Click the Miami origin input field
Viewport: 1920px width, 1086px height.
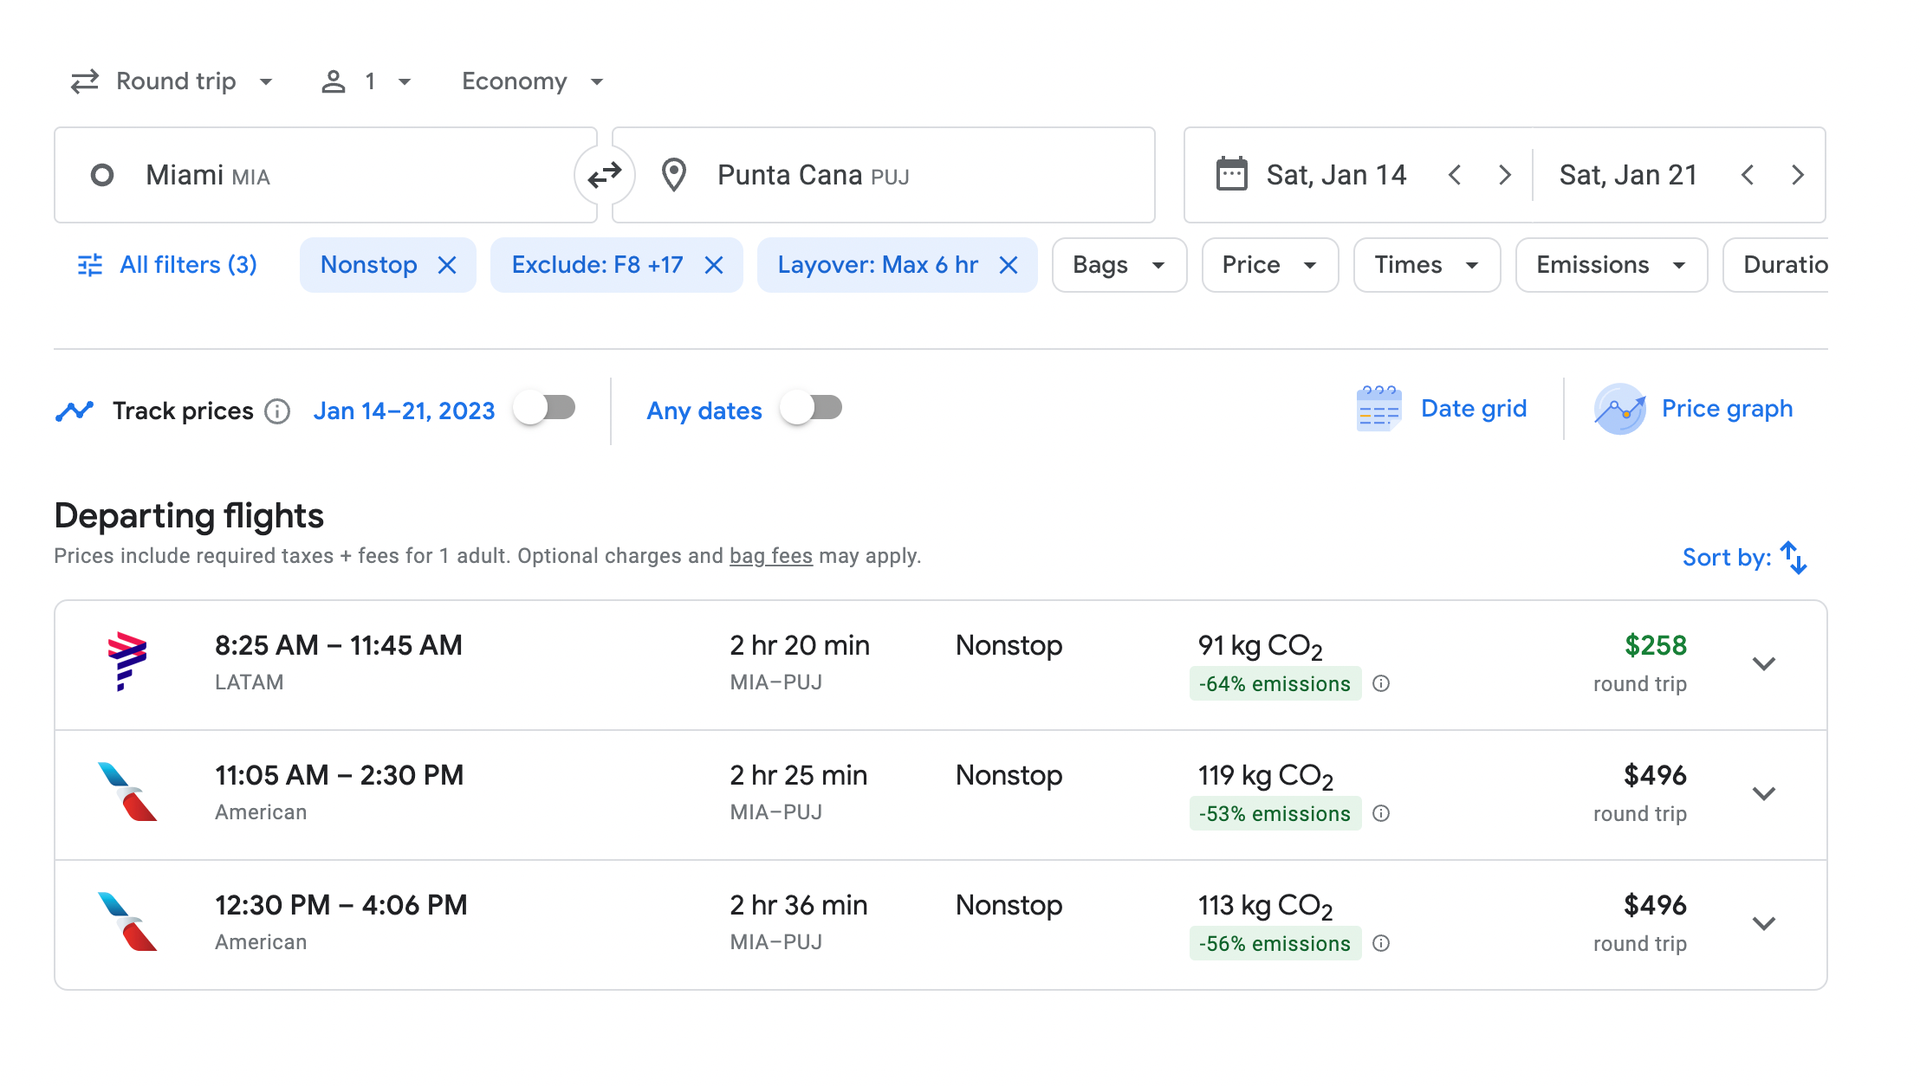pyautogui.click(x=300, y=174)
